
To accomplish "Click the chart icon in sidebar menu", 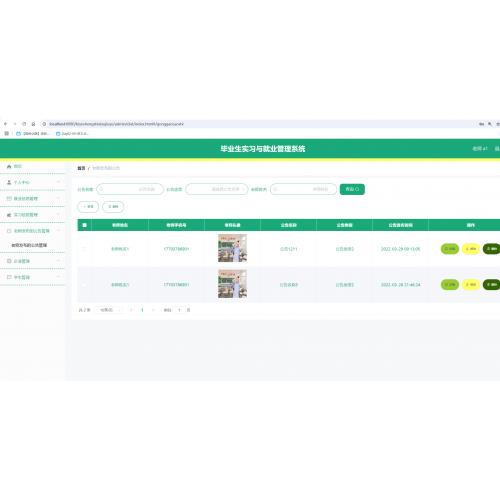I will (9, 215).
